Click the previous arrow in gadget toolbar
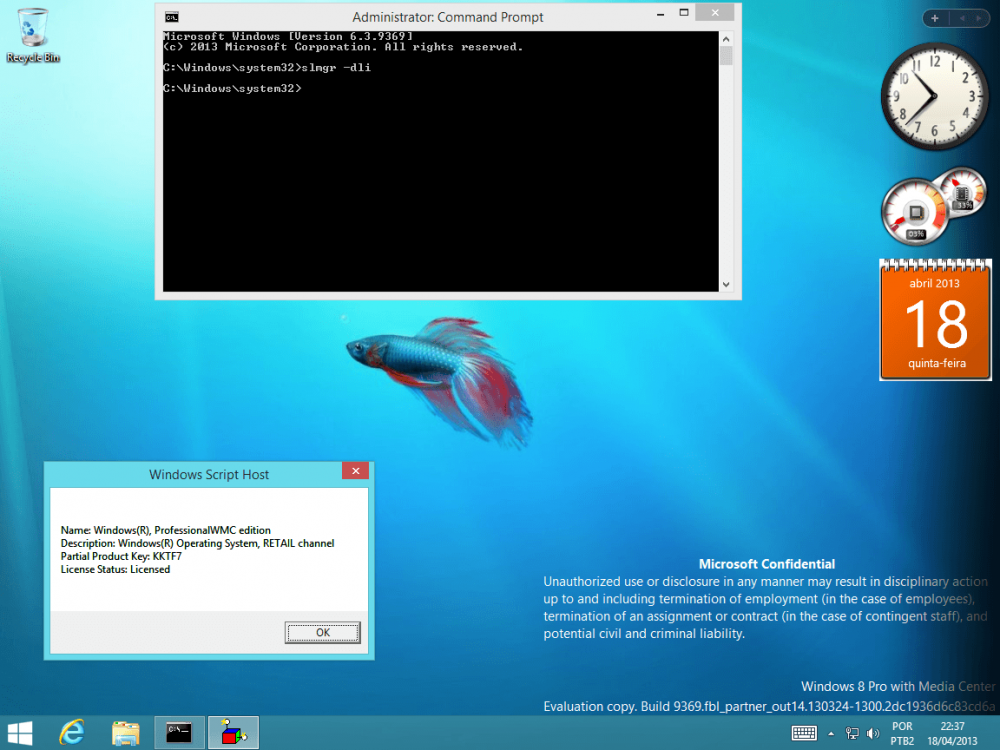The width and height of the screenshot is (1000, 750). tap(961, 18)
